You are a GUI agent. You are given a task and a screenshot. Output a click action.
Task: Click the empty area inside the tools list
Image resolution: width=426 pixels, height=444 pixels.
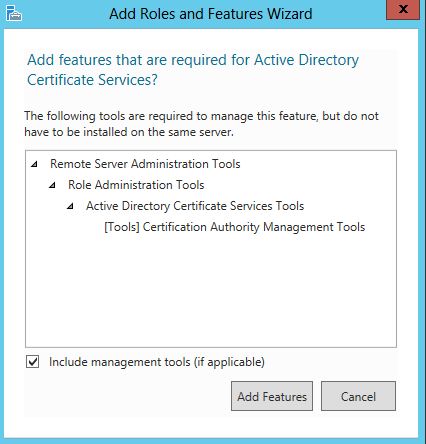[x=211, y=290]
